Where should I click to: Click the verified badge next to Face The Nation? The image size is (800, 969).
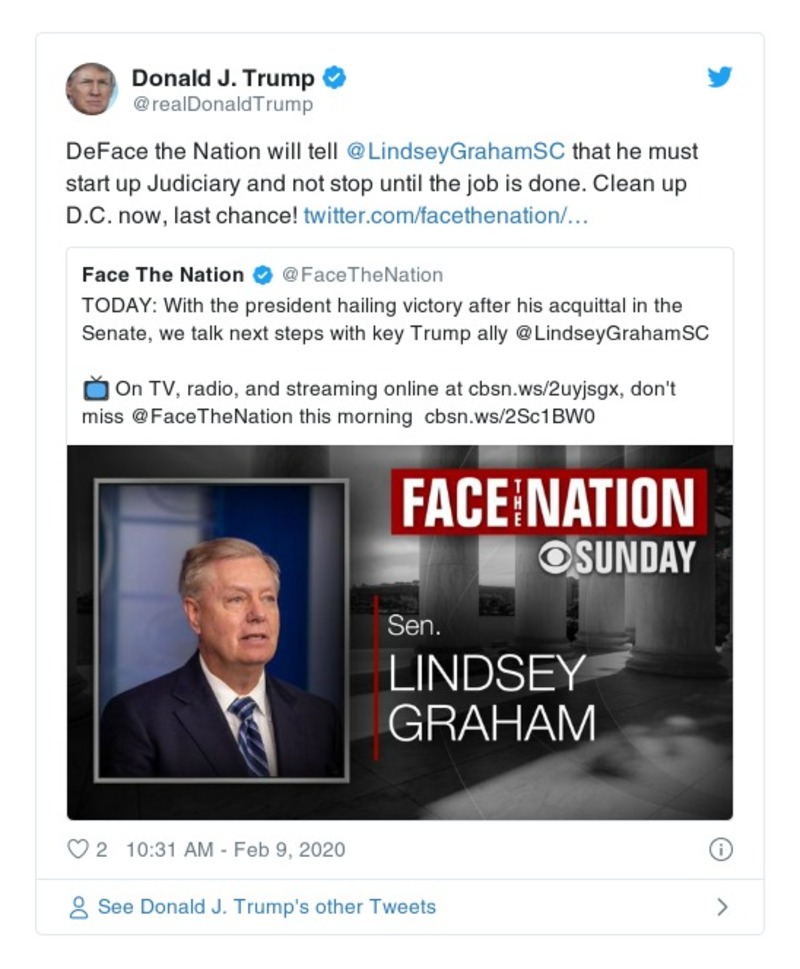coord(262,275)
